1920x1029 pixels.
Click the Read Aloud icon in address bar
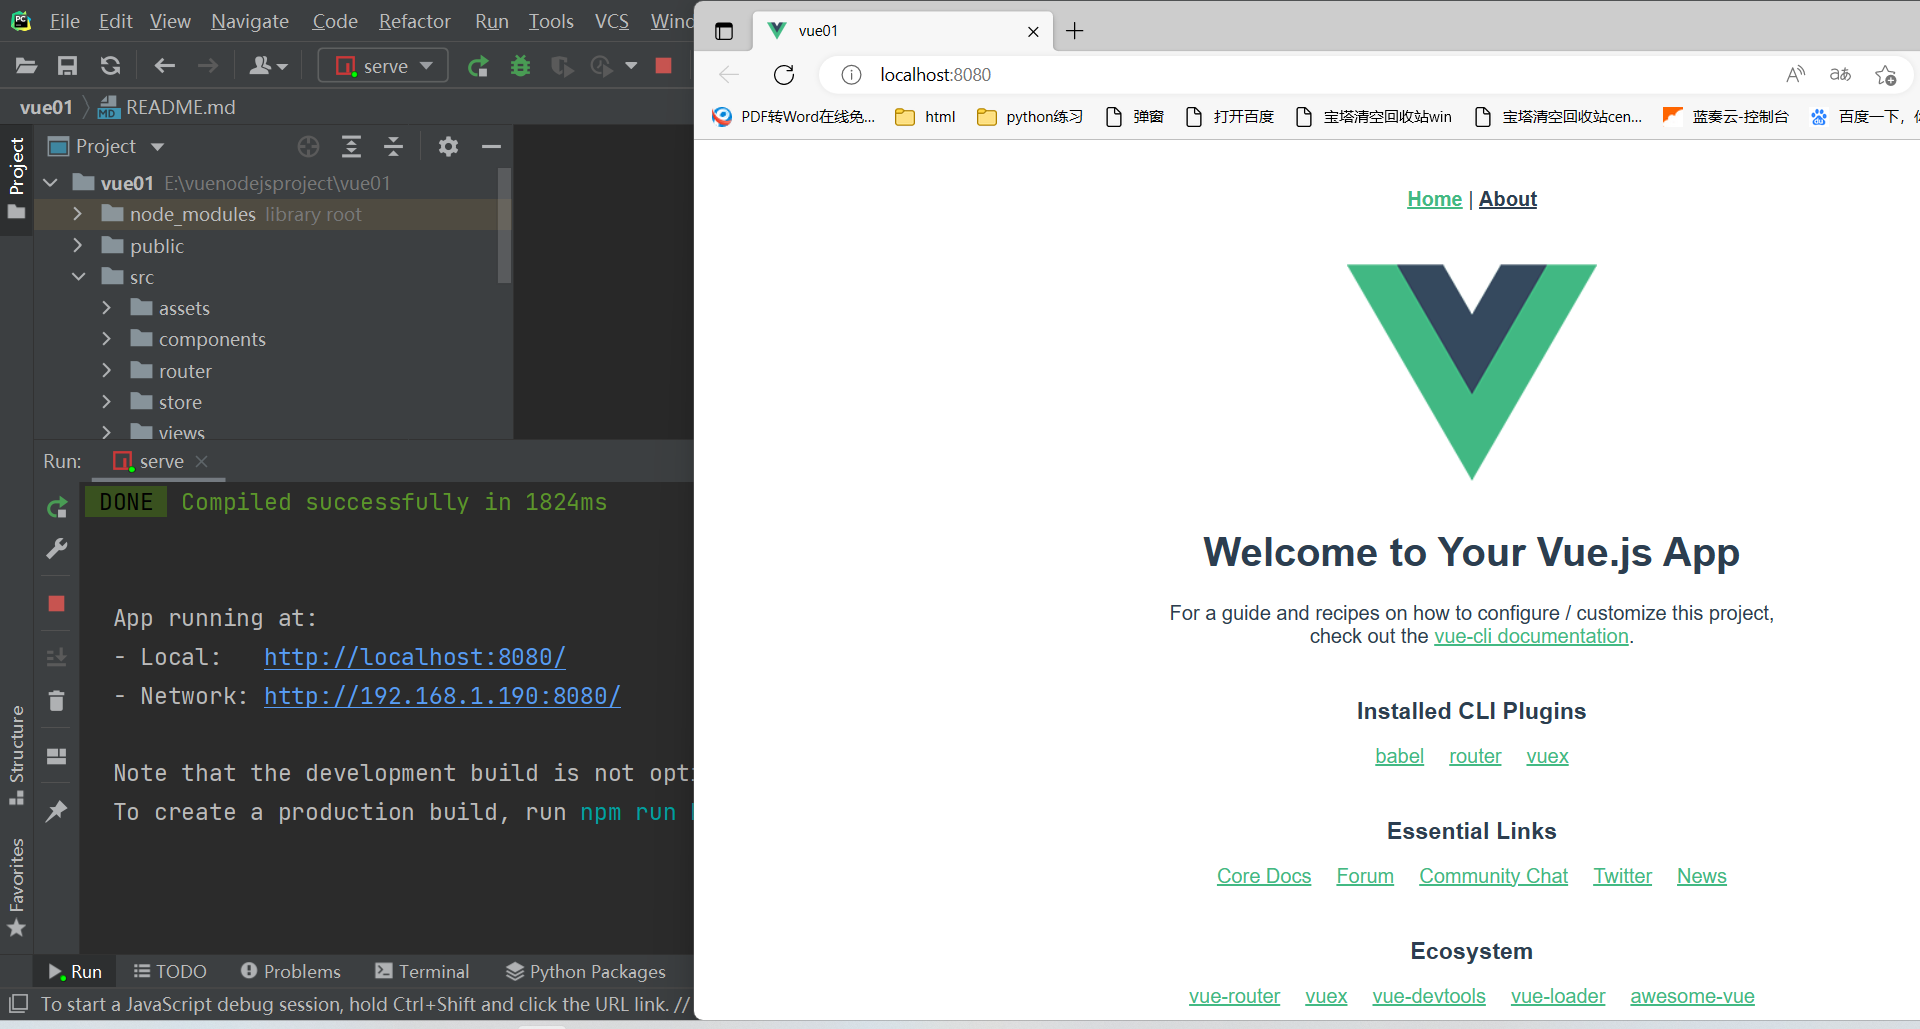(x=1796, y=74)
